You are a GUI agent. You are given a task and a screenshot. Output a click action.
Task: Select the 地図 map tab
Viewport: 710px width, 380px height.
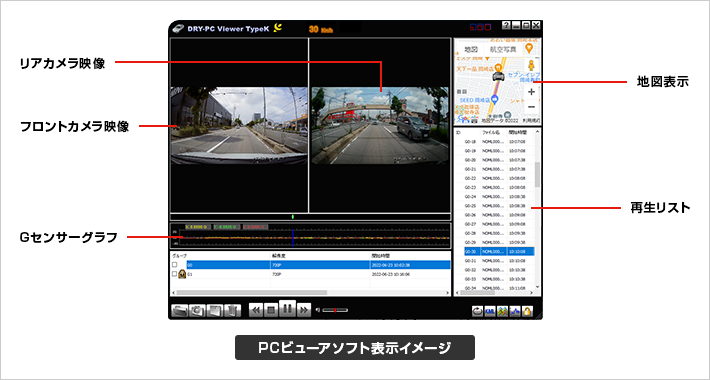pyautogui.click(x=471, y=49)
